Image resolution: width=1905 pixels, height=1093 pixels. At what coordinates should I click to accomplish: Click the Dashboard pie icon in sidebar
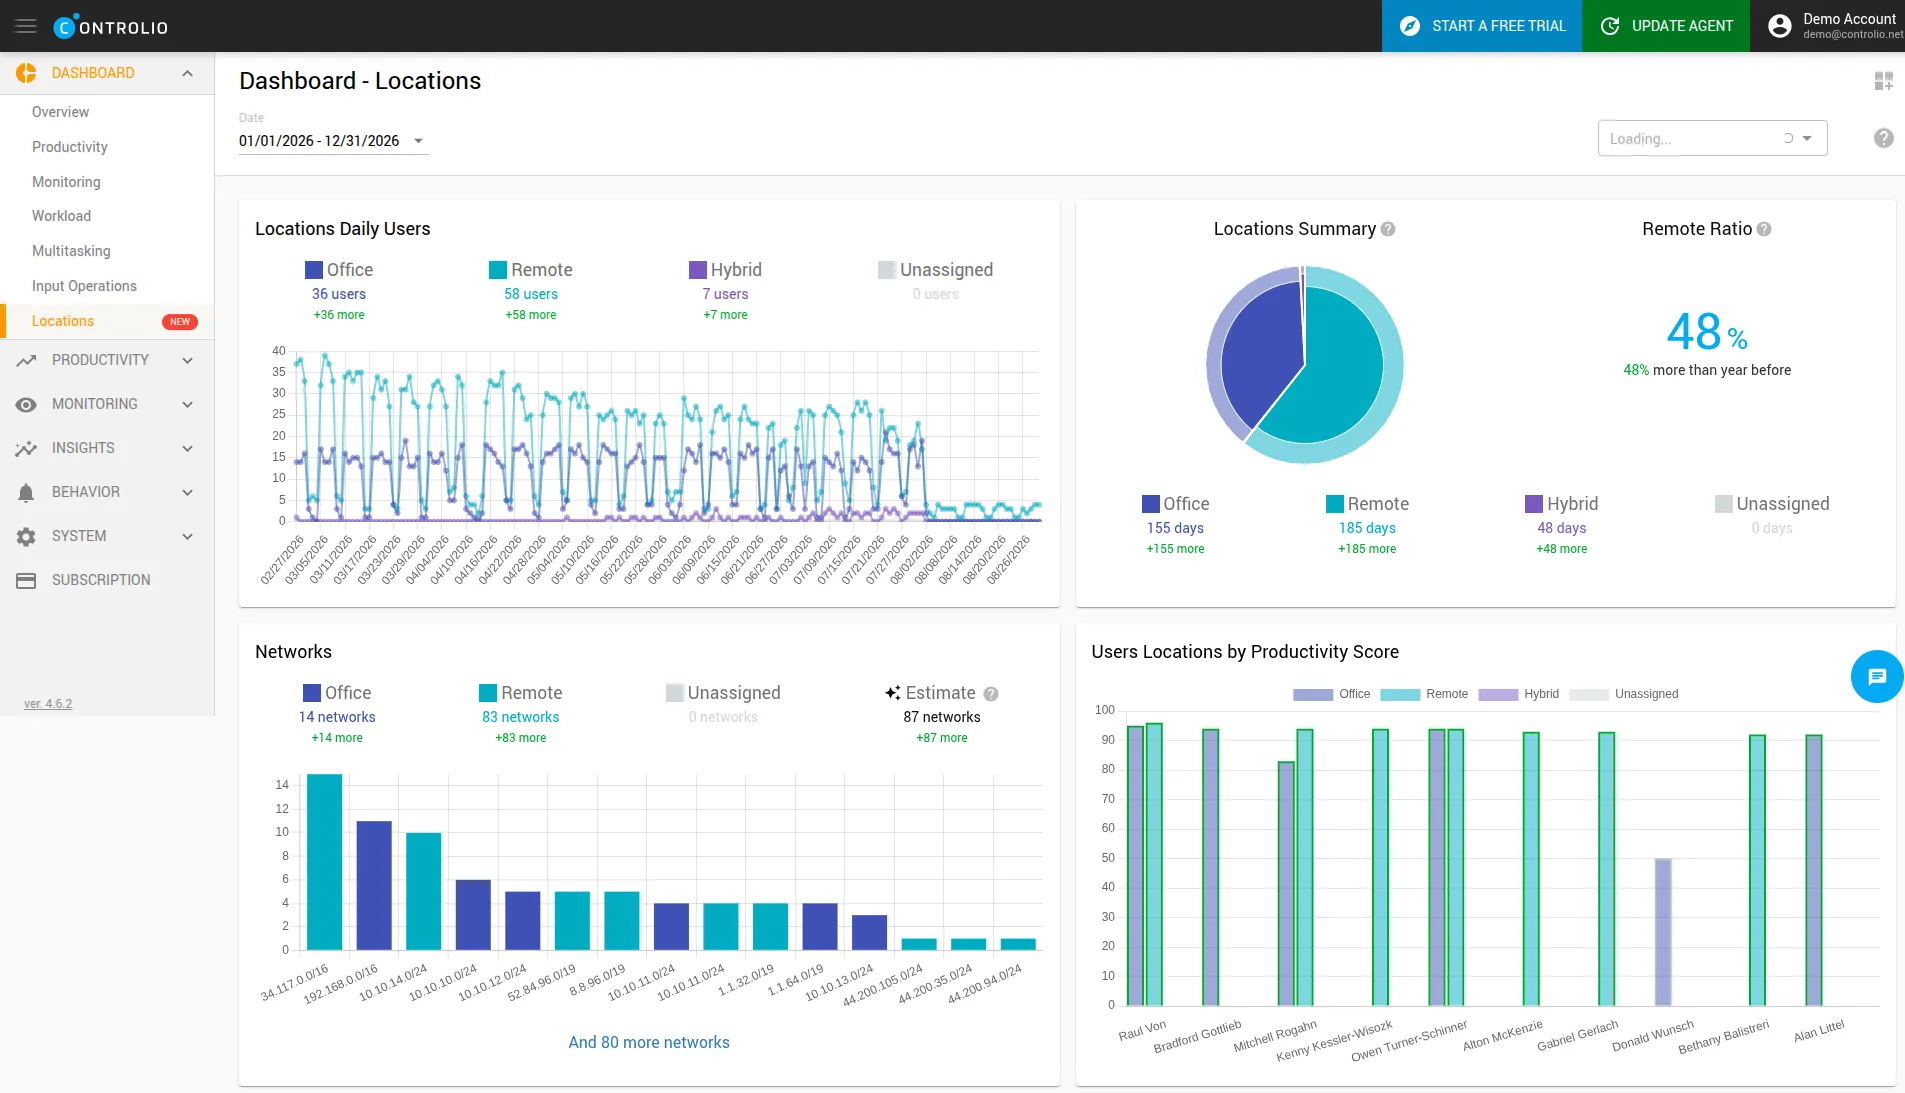(x=26, y=73)
